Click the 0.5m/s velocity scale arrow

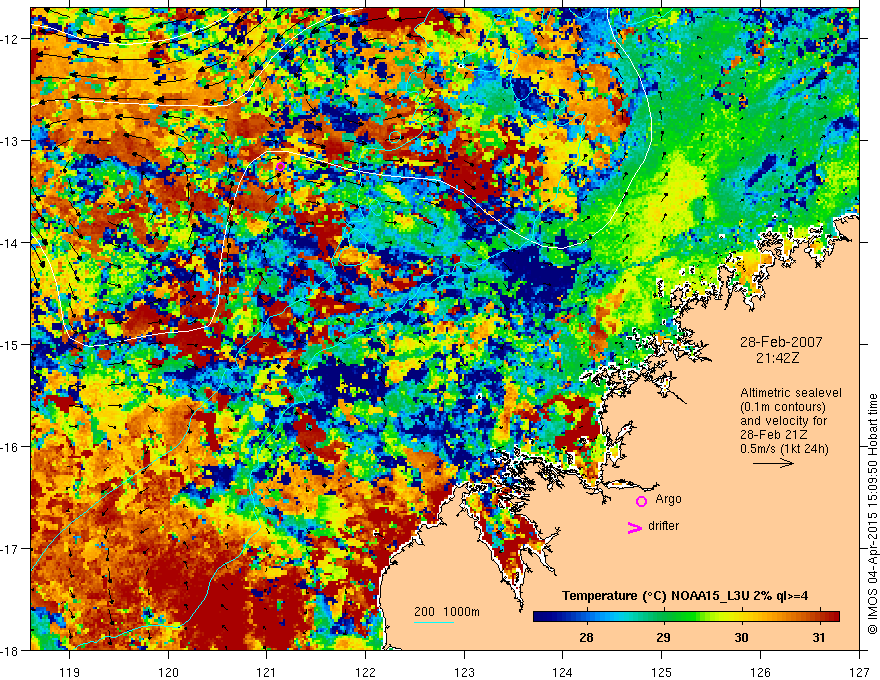click(772, 464)
